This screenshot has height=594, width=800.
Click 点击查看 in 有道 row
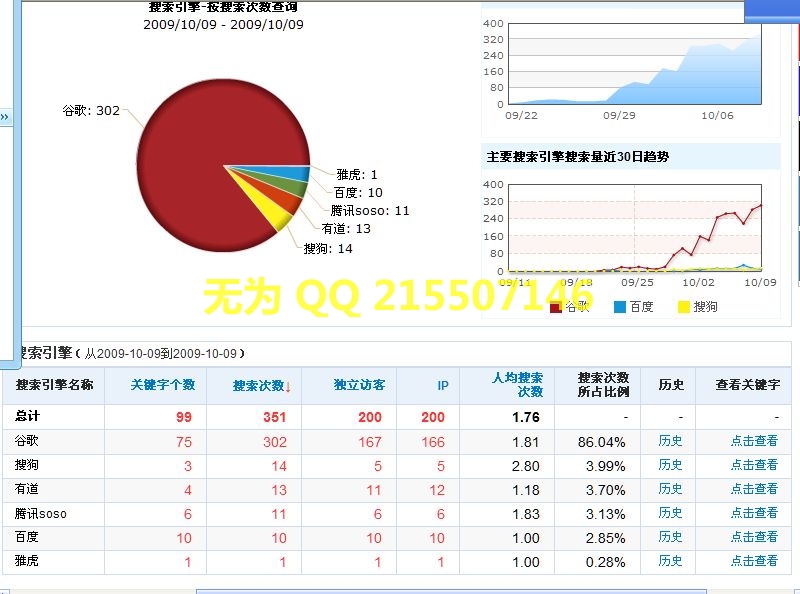coord(754,489)
